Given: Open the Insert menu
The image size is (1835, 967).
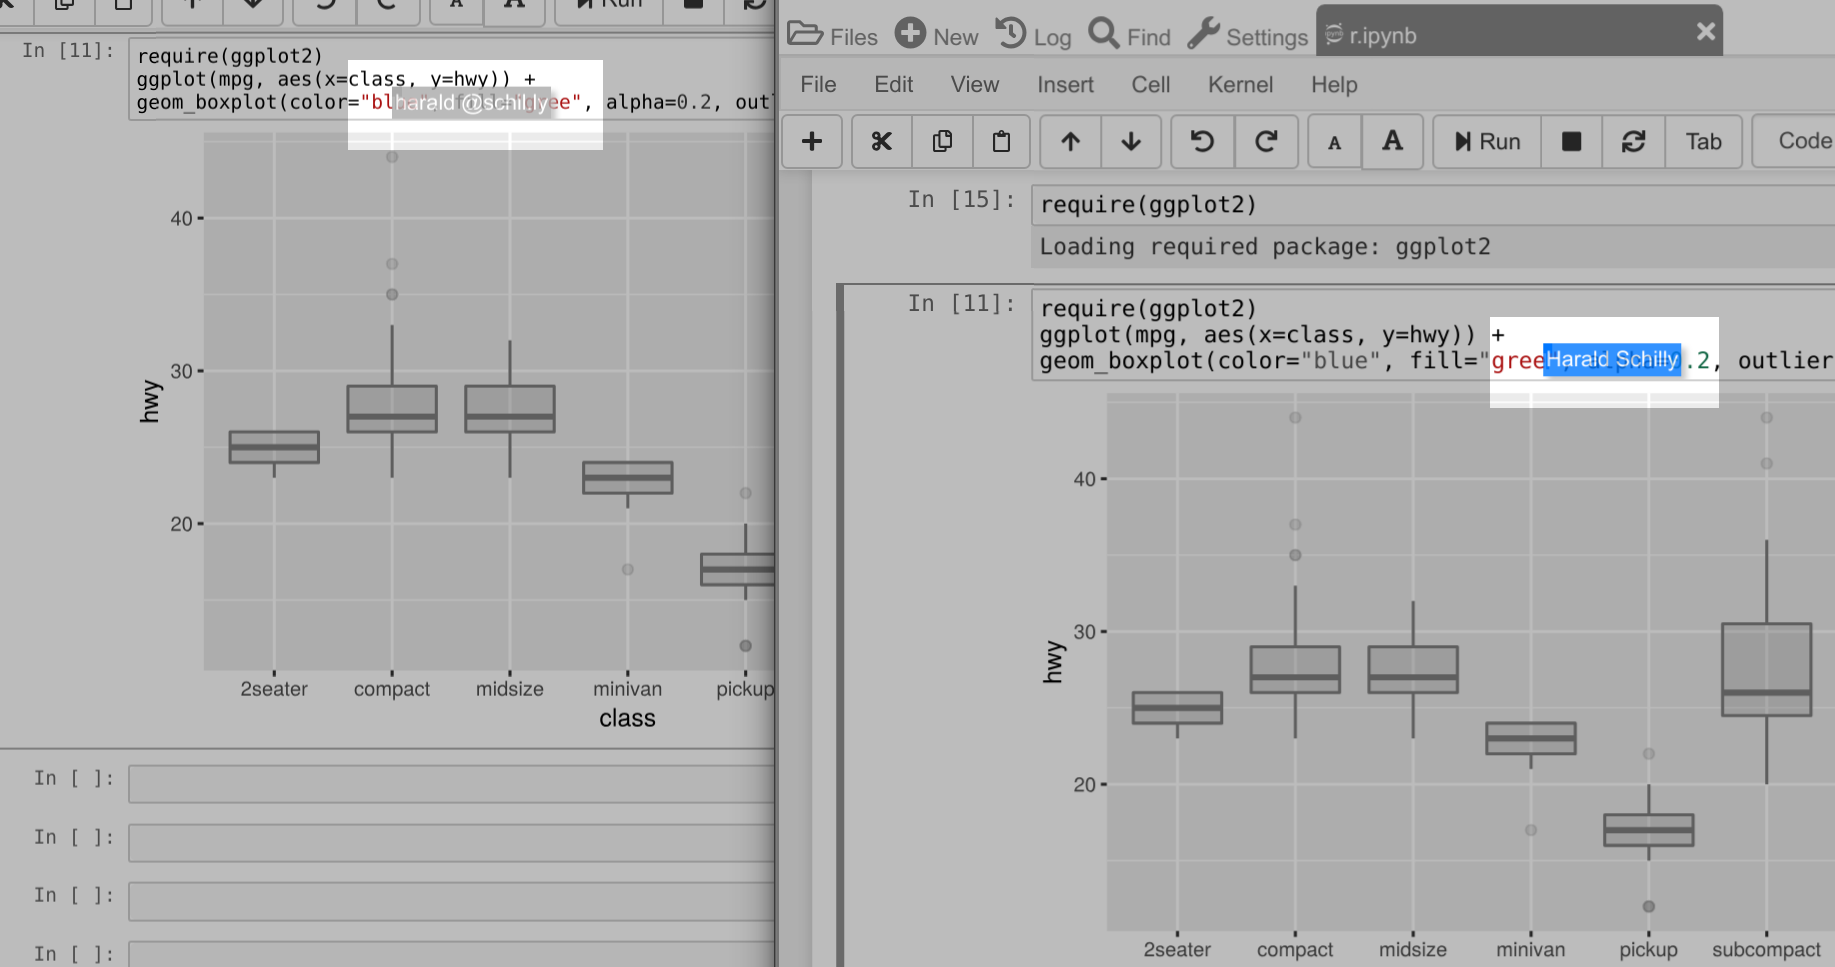Looking at the screenshot, I should click(x=1065, y=85).
